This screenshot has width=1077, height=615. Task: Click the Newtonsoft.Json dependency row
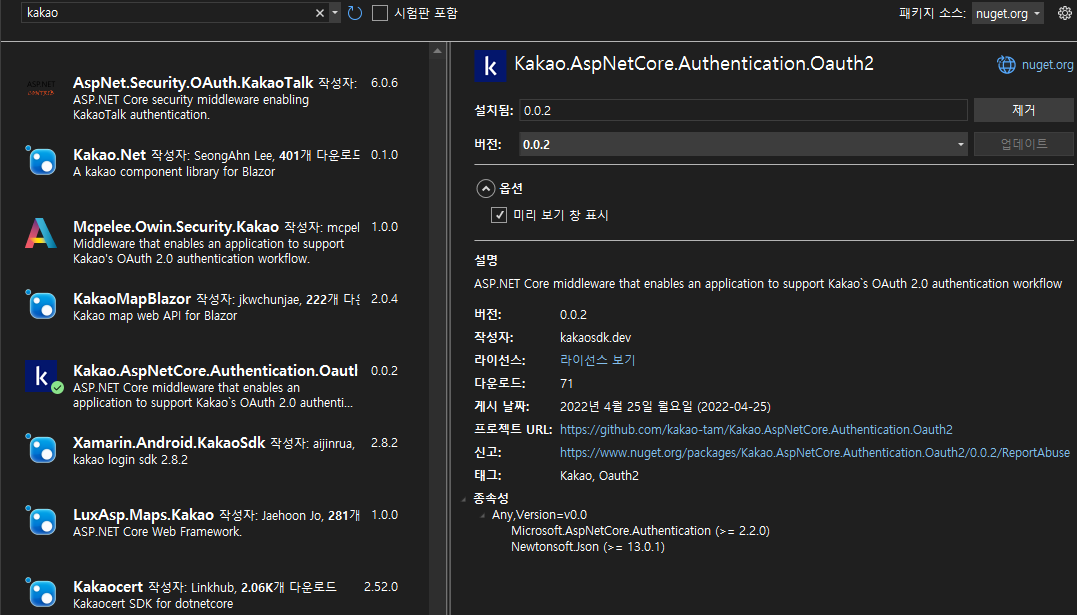pos(588,547)
